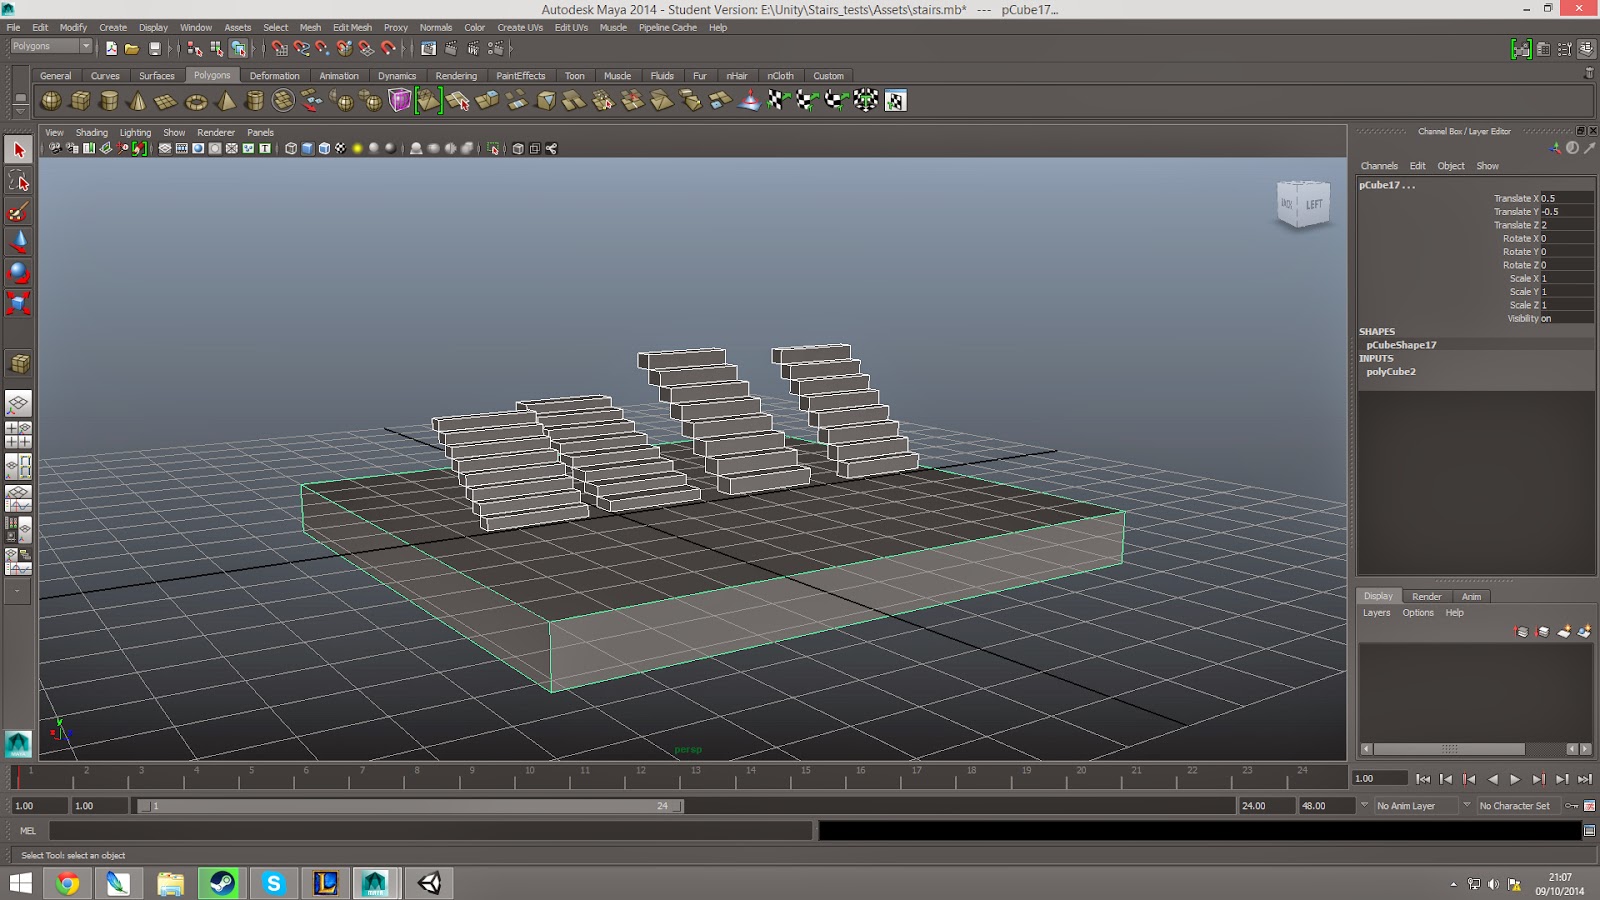1600x900 pixels.
Task: Open the Mesh menu
Action: click(x=310, y=27)
